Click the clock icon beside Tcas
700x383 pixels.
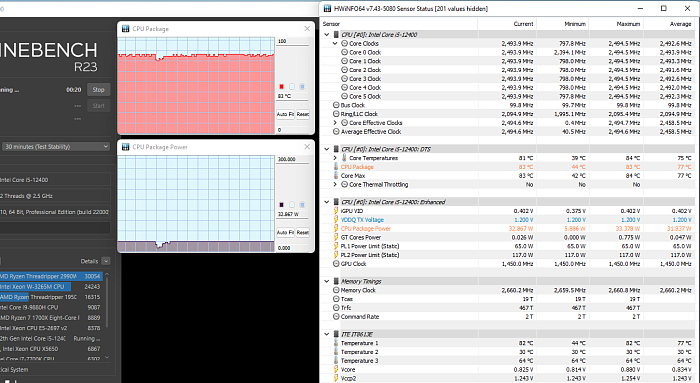pos(336,299)
